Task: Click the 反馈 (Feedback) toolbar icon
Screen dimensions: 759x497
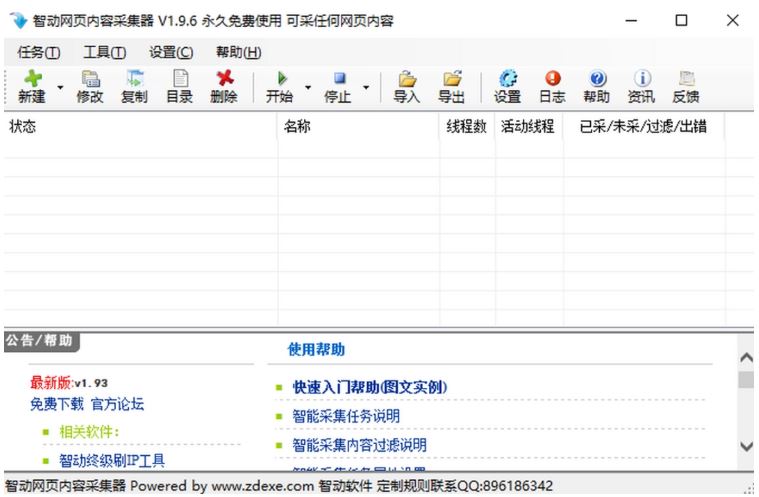Action: point(686,78)
